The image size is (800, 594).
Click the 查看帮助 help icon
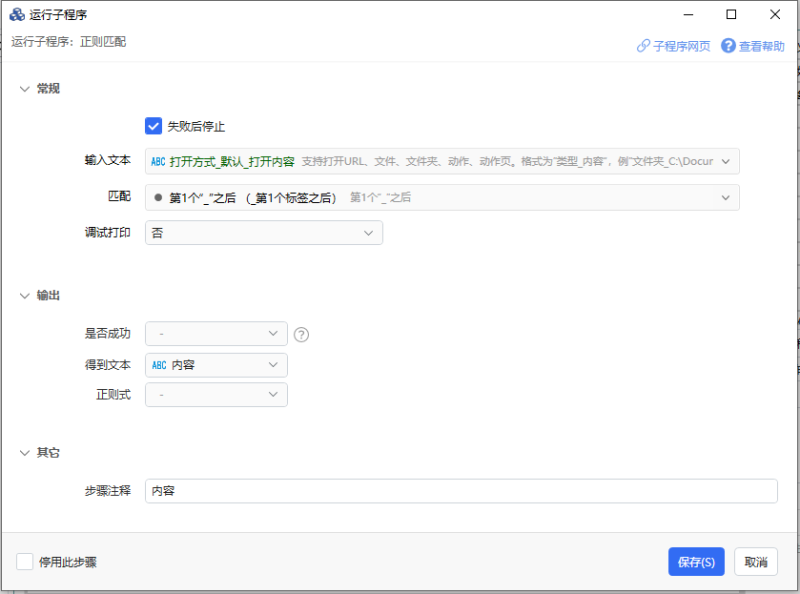point(728,46)
